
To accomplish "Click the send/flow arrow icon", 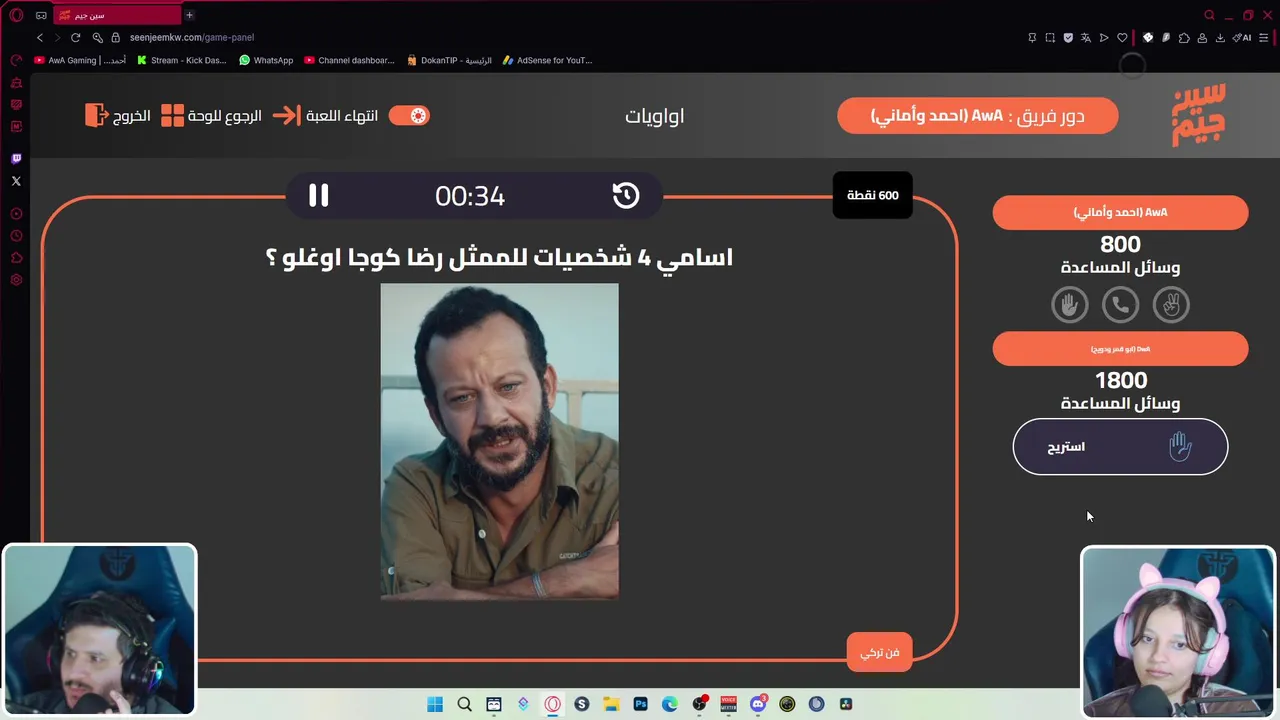I will (1104, 38).
